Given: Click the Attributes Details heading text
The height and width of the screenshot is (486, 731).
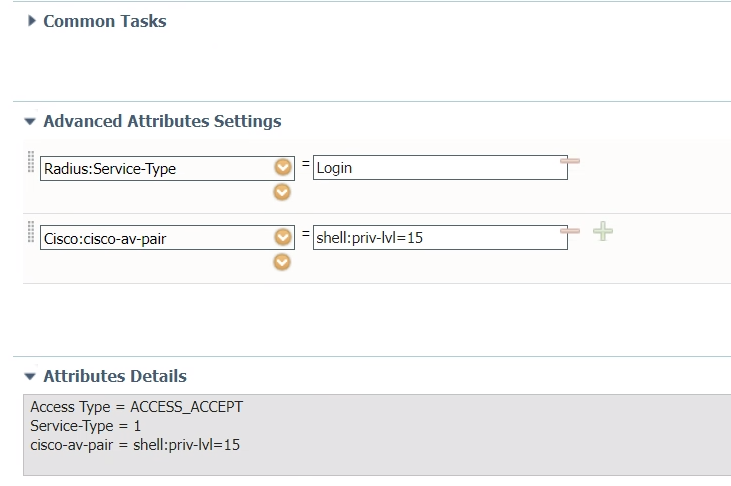Looking at the screenshot, I should point(115,377).
